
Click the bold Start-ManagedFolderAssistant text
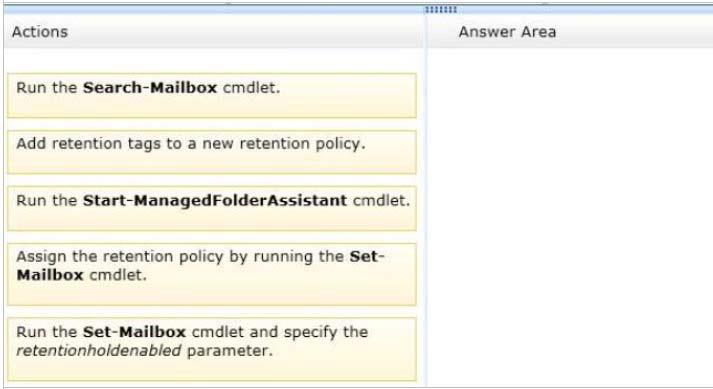tap(215, 200)
